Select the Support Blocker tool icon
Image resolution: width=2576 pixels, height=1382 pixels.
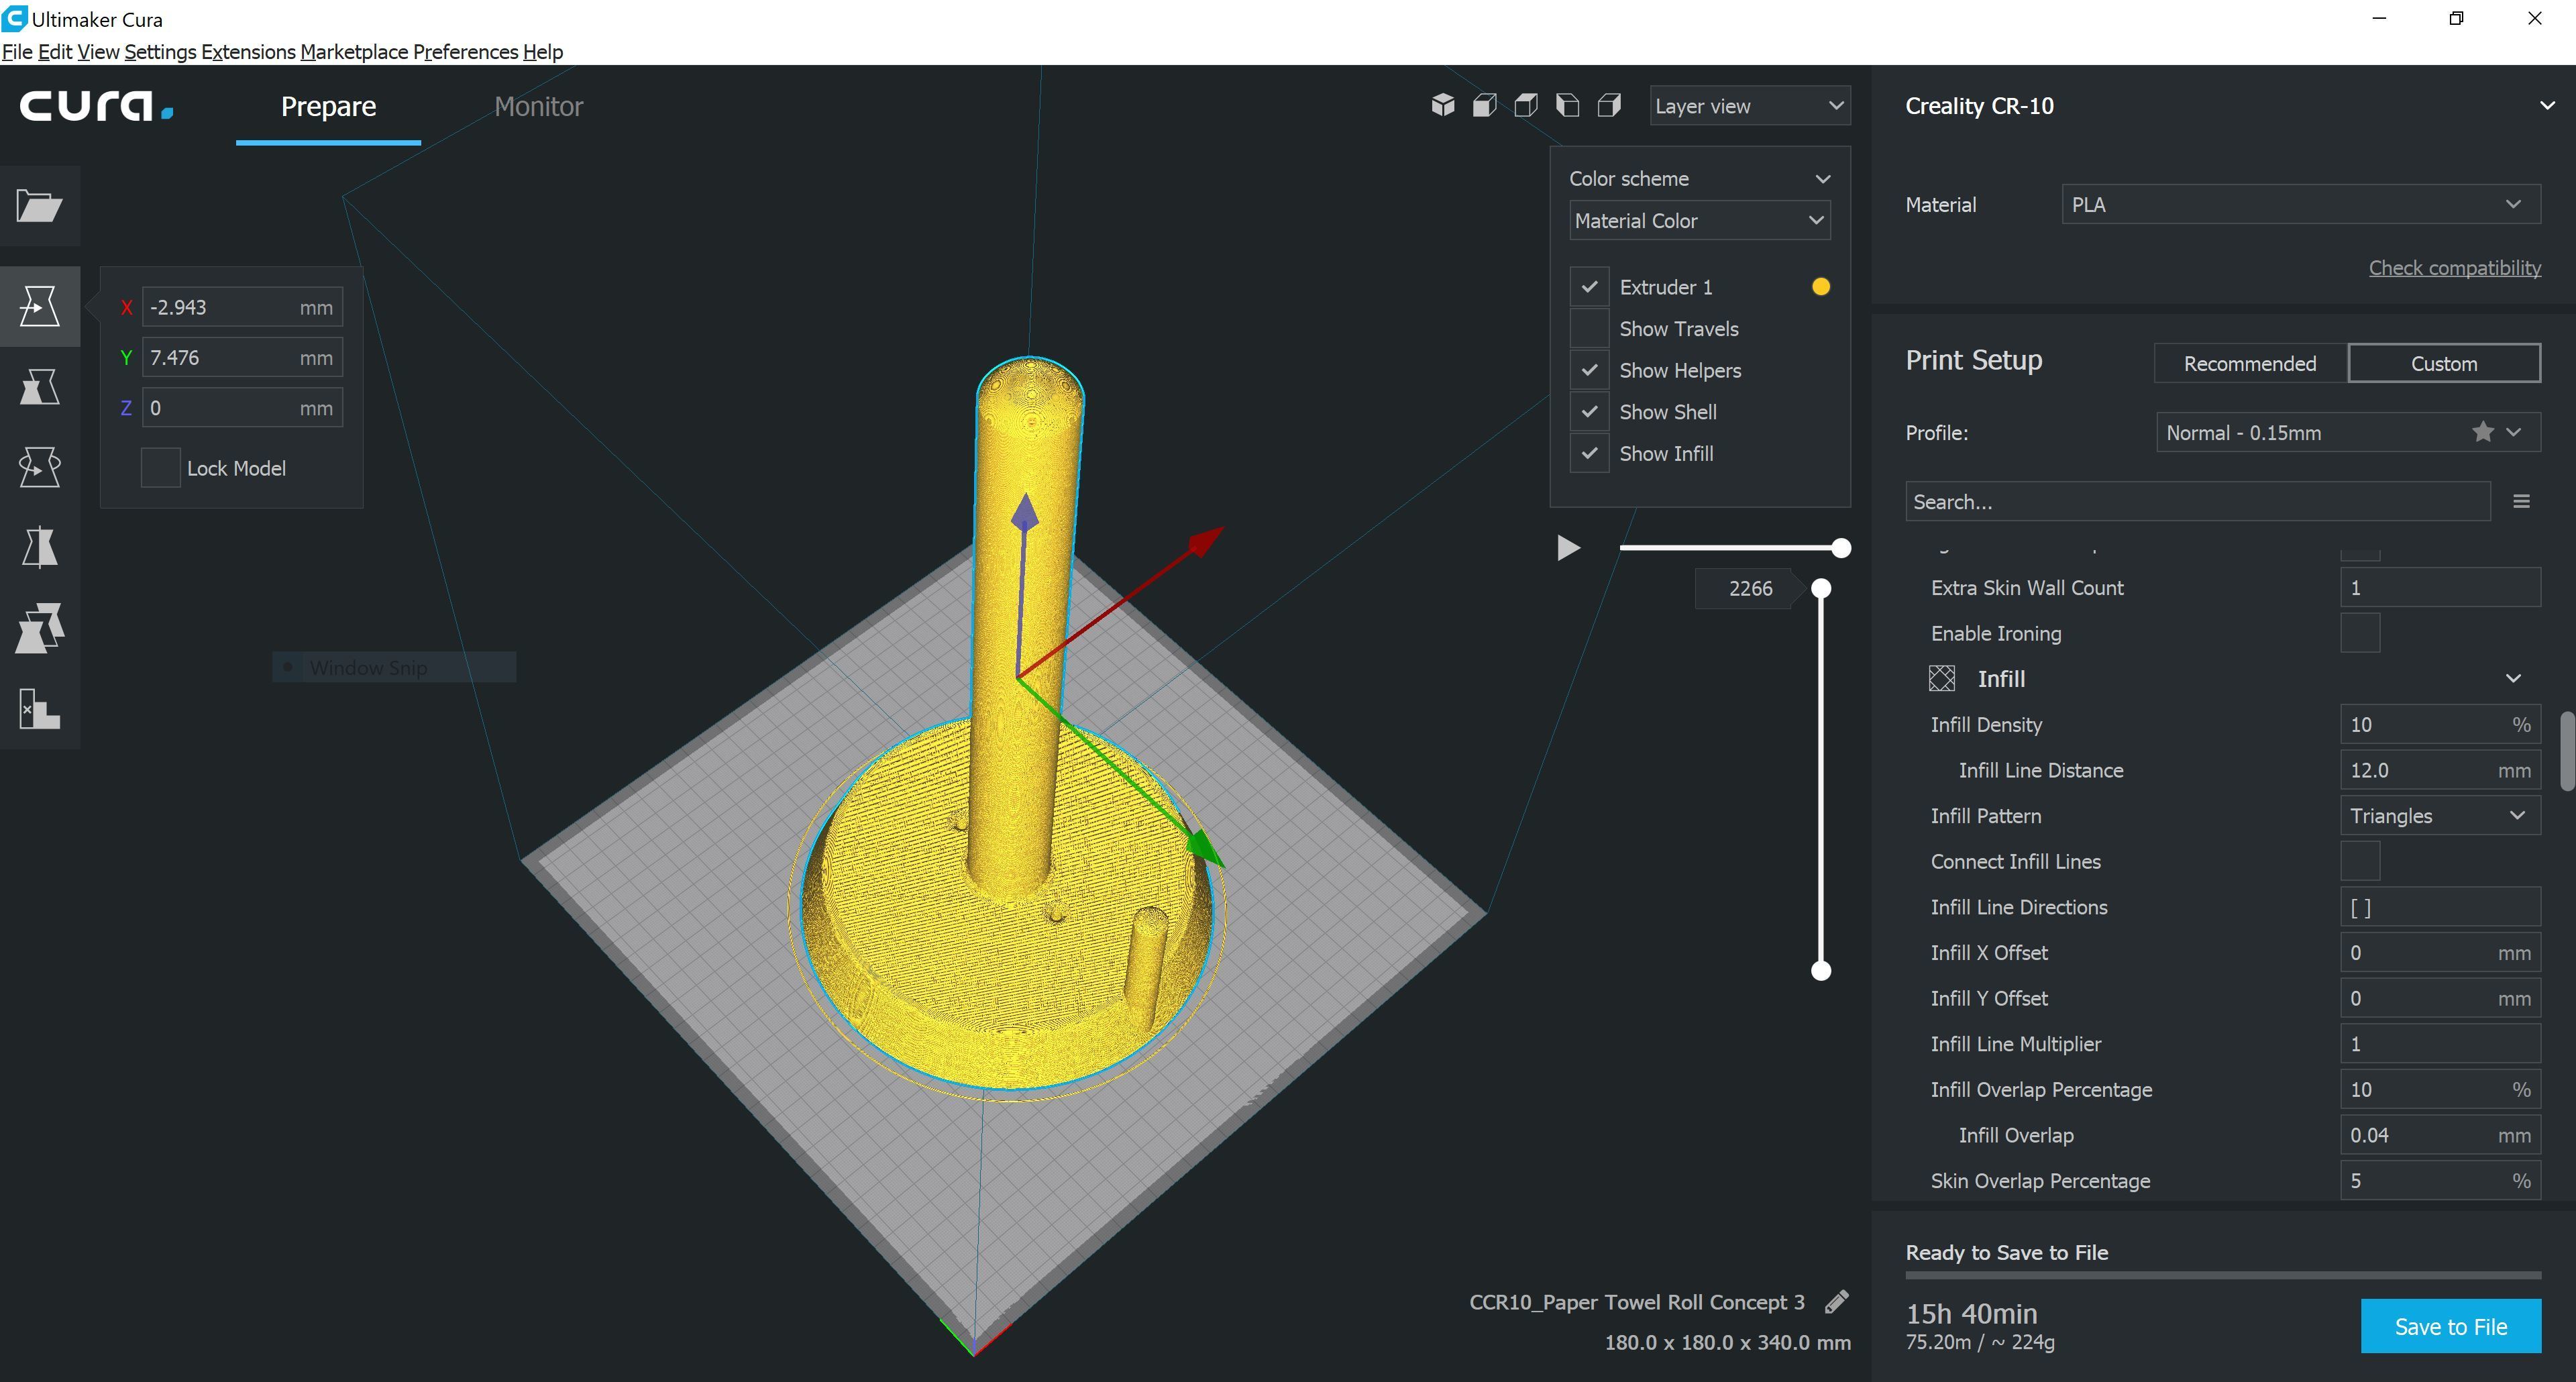[39, 708]
